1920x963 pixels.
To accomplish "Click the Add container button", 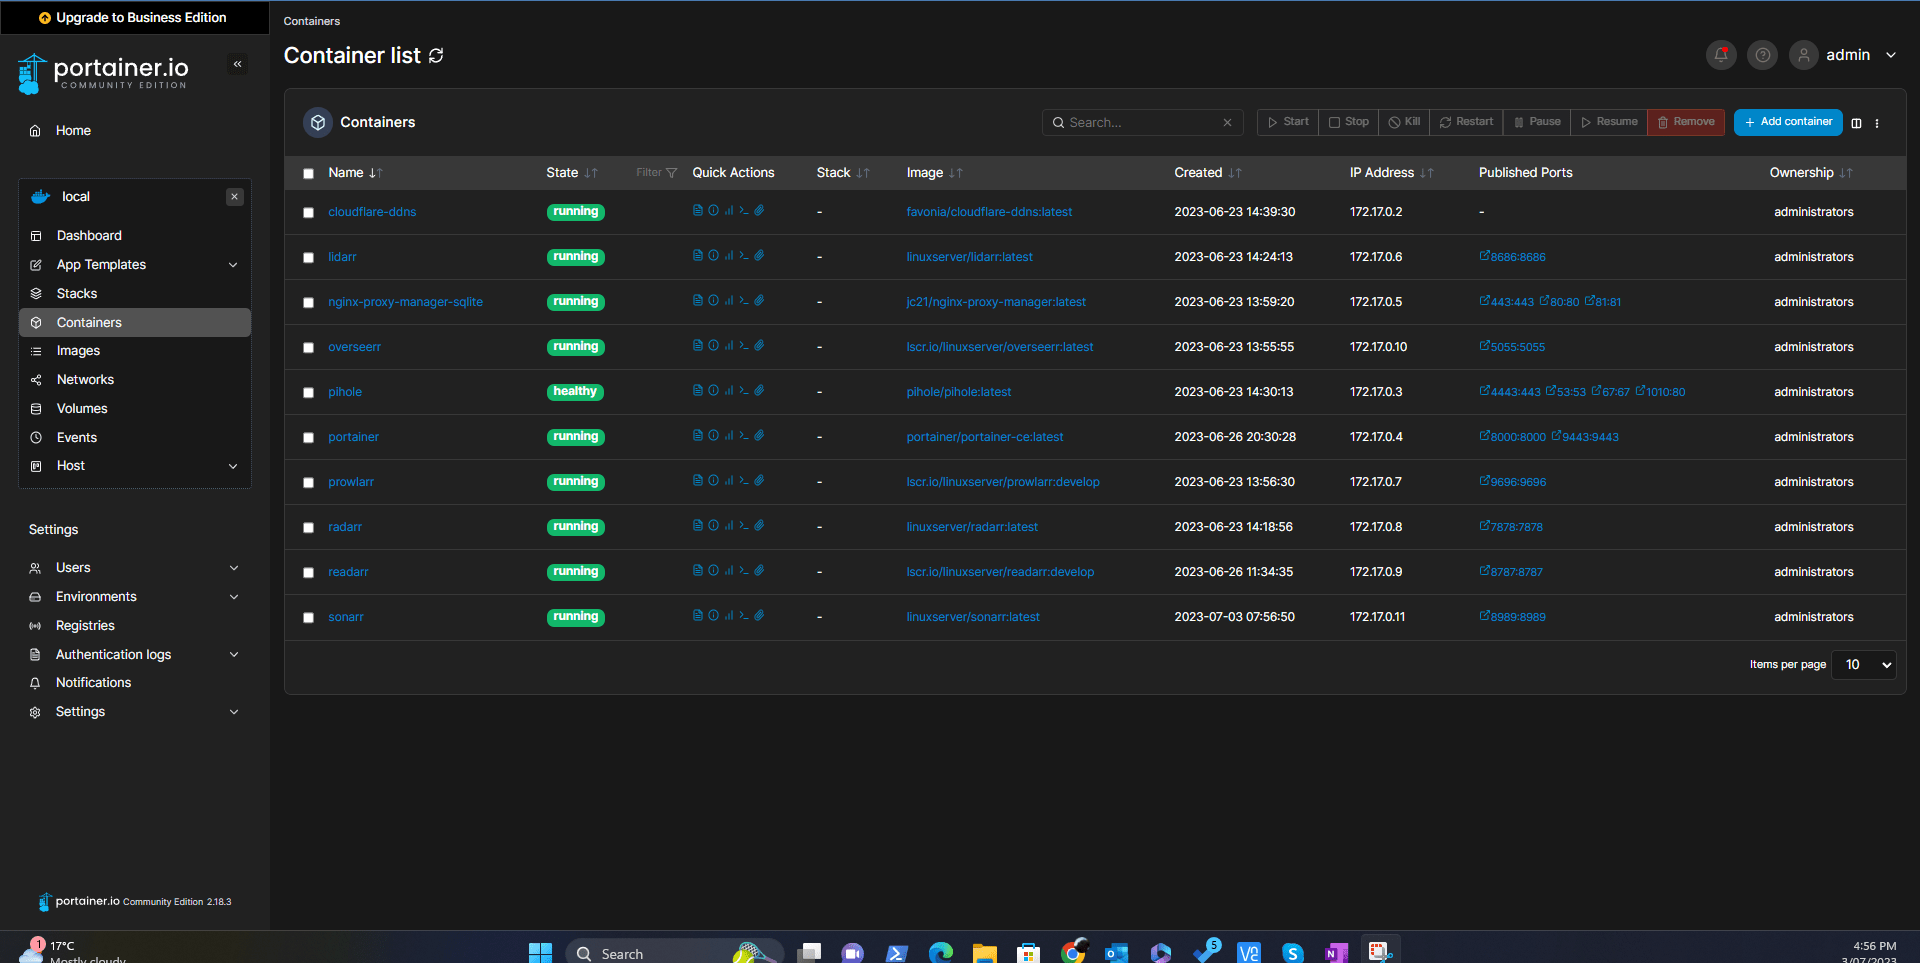I will click(1788, 122).
